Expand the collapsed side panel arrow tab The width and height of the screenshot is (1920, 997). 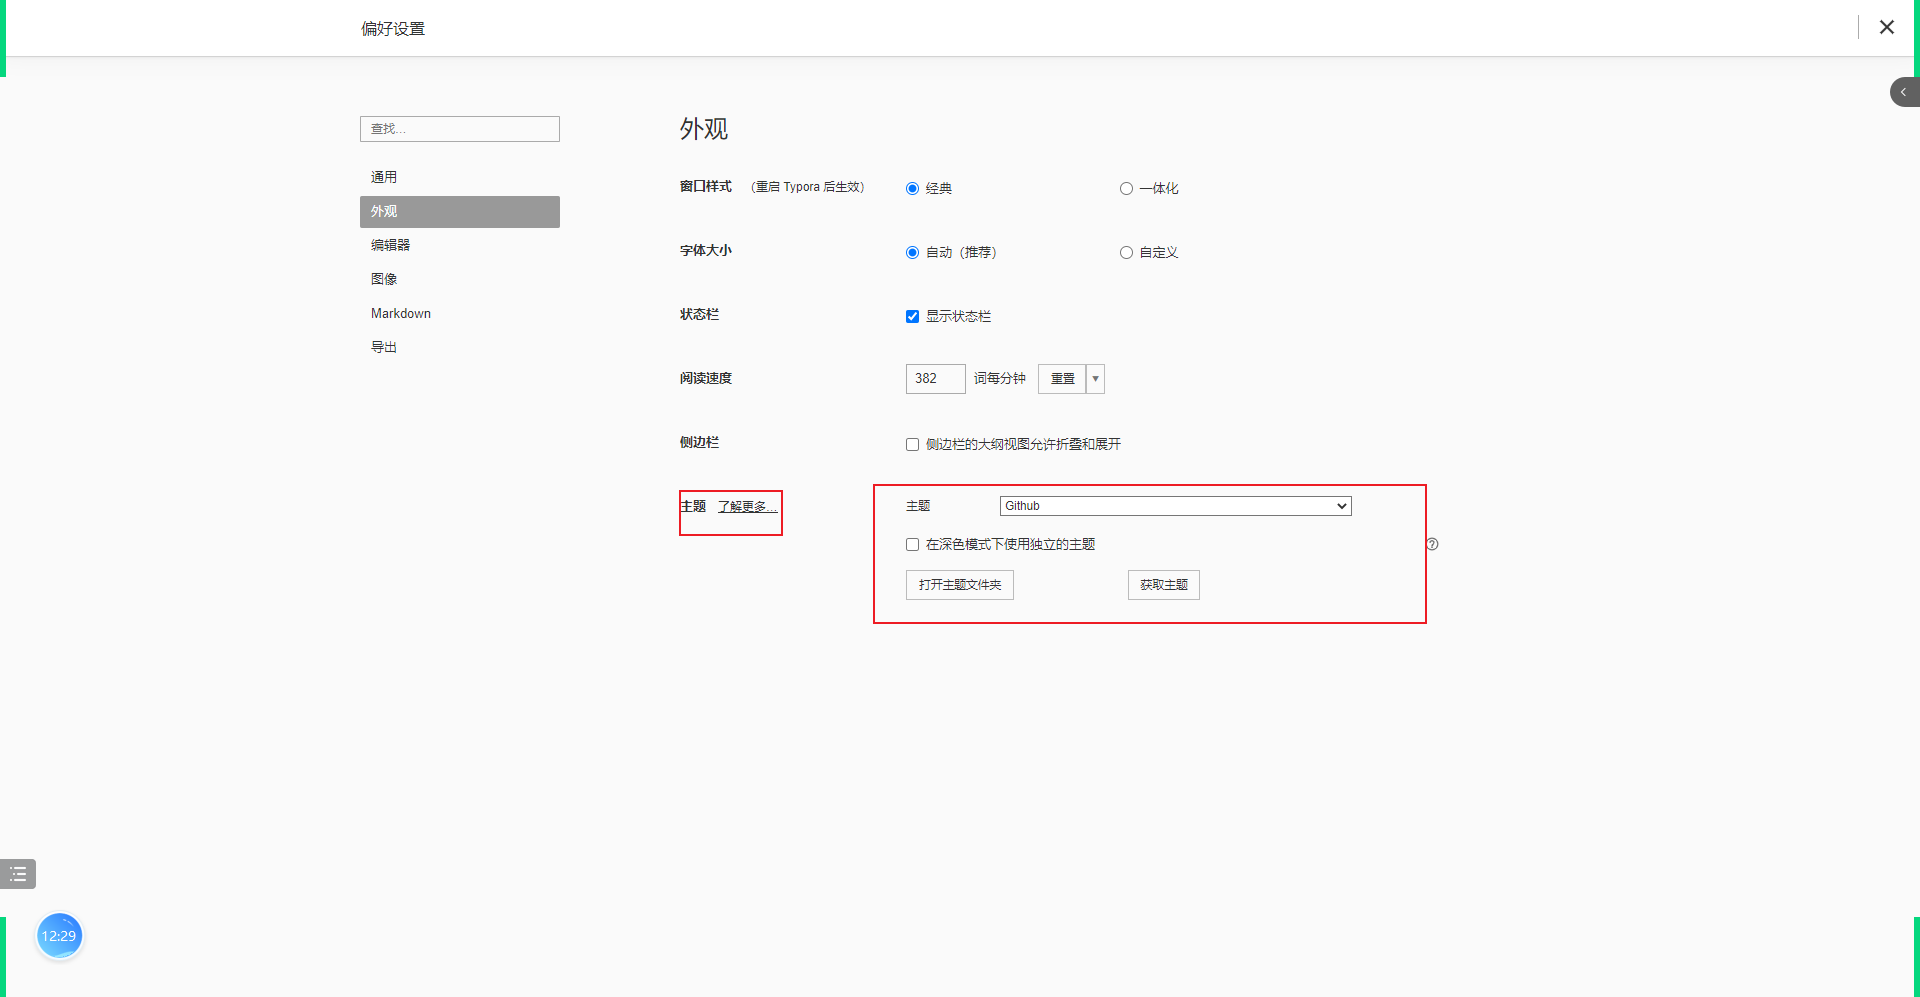coord(1904,92)
